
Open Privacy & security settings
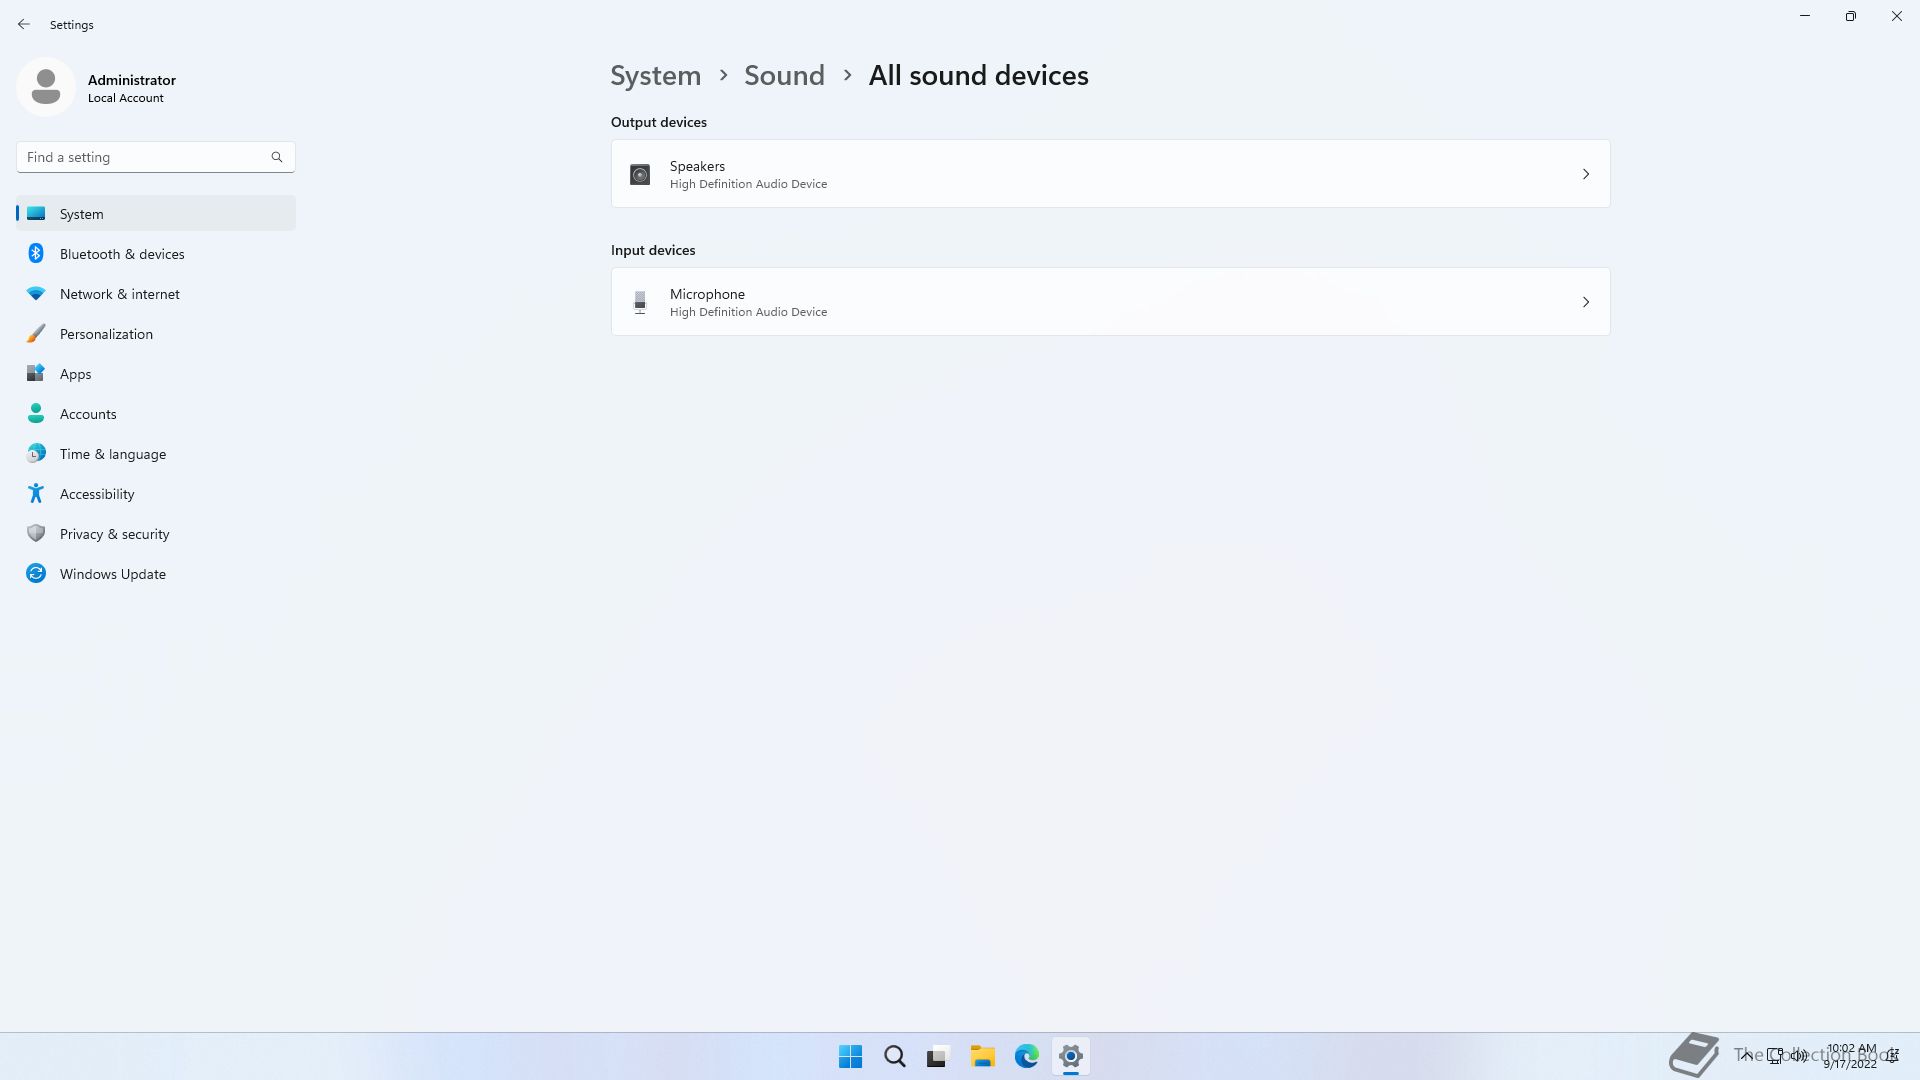tap(114, 534)
